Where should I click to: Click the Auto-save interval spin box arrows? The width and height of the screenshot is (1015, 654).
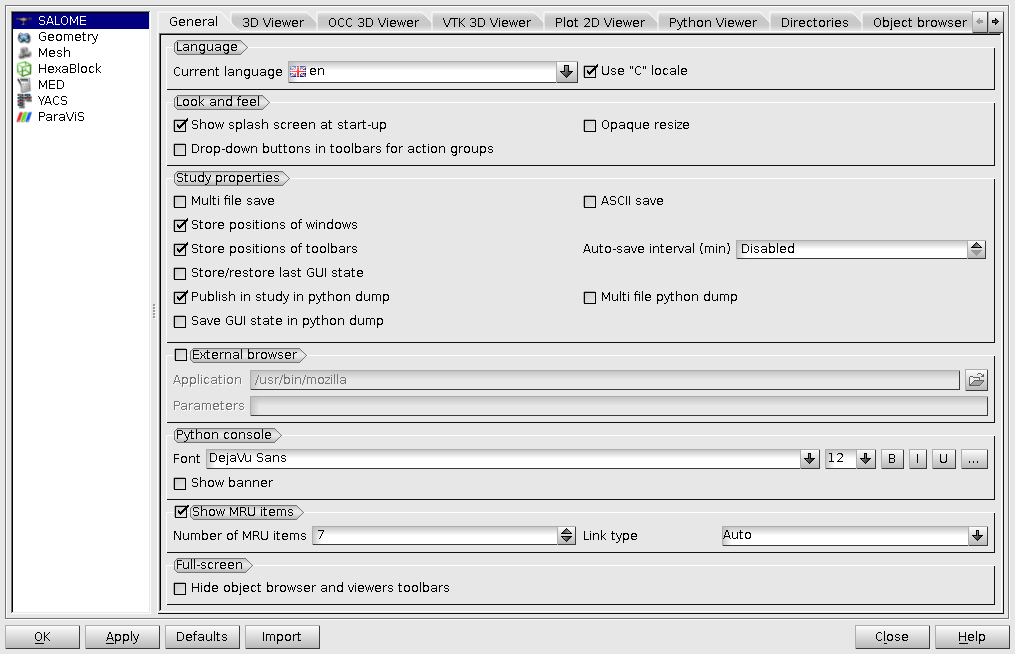pos(977,250)
